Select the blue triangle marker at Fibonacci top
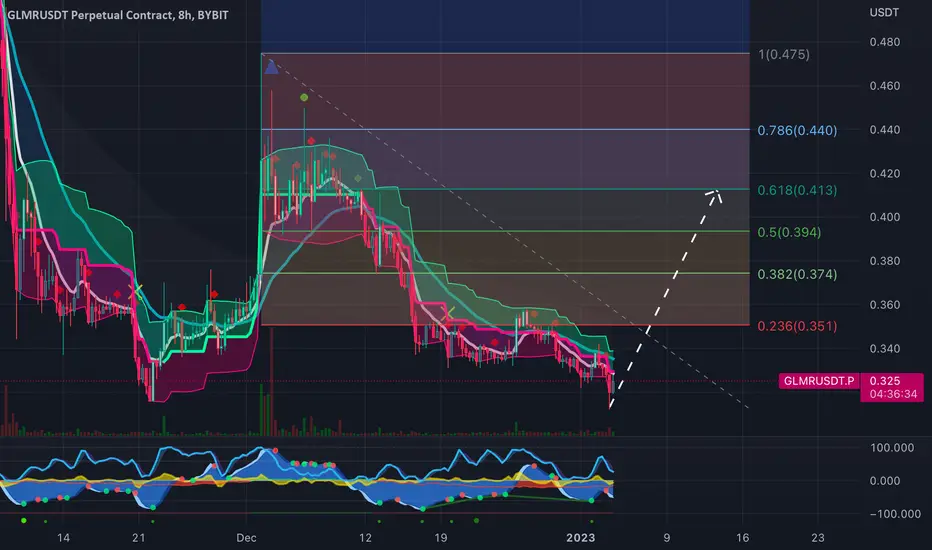Viewport: 932px width, 550px height. [x=271, y=67]
